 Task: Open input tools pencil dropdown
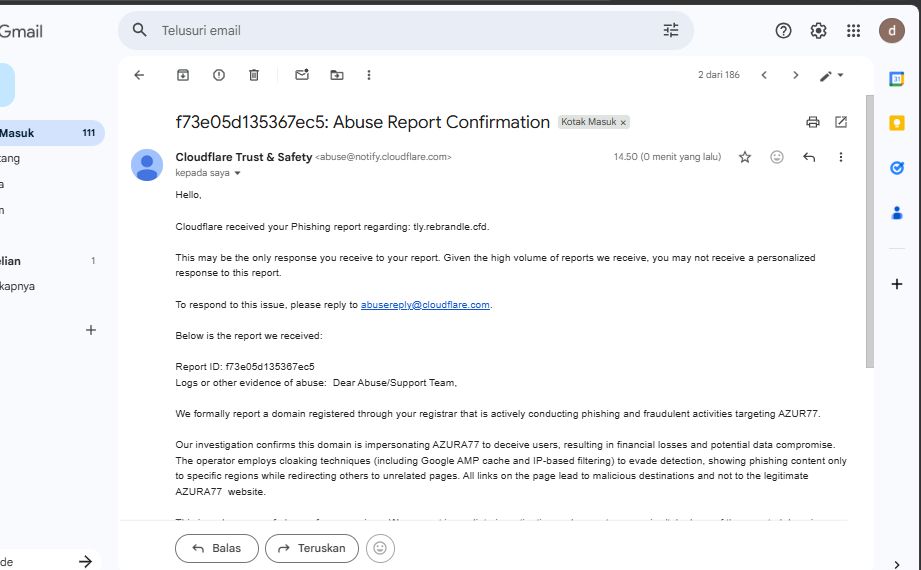831,76
